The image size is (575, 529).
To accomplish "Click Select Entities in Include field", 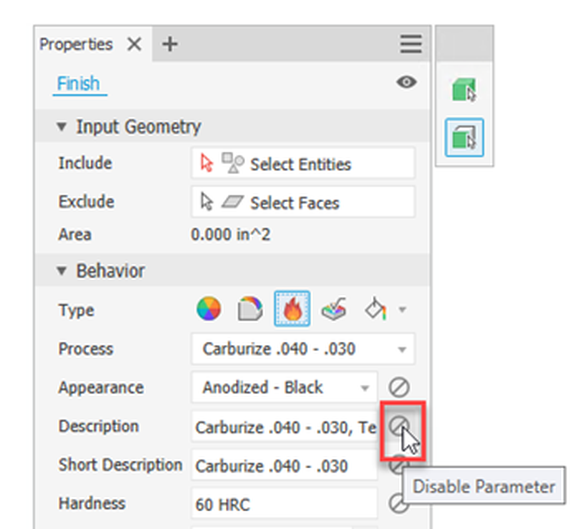I will pos(303,164).
